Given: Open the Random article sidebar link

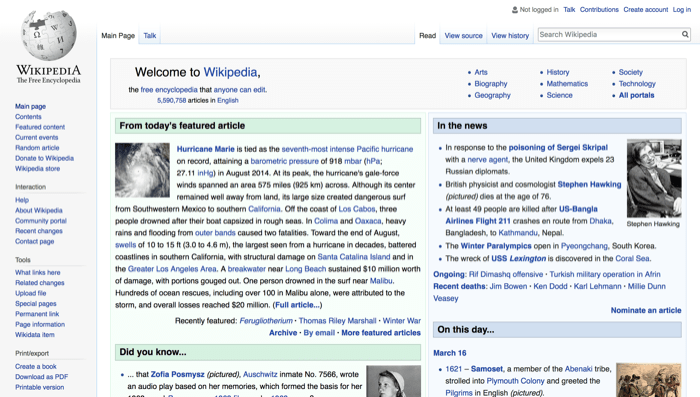Looking at the screenshot, I should pyautogui.click(x=37, y=148).
